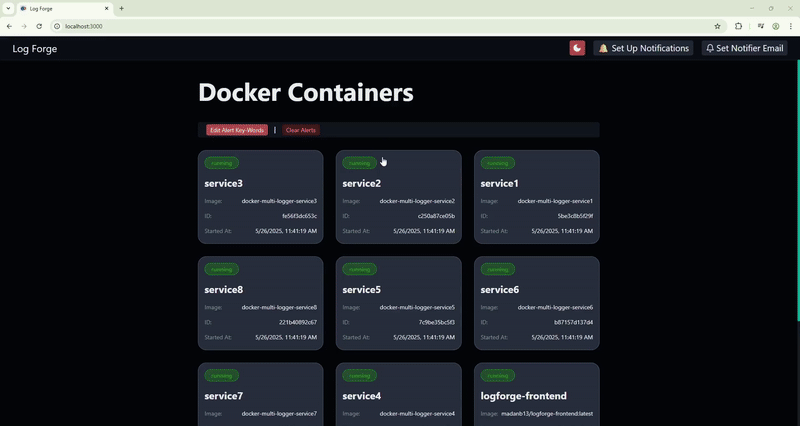Screen dimensions: 800x426
Task: Select the Log Forge browser tab
Action: click(60, 8)
